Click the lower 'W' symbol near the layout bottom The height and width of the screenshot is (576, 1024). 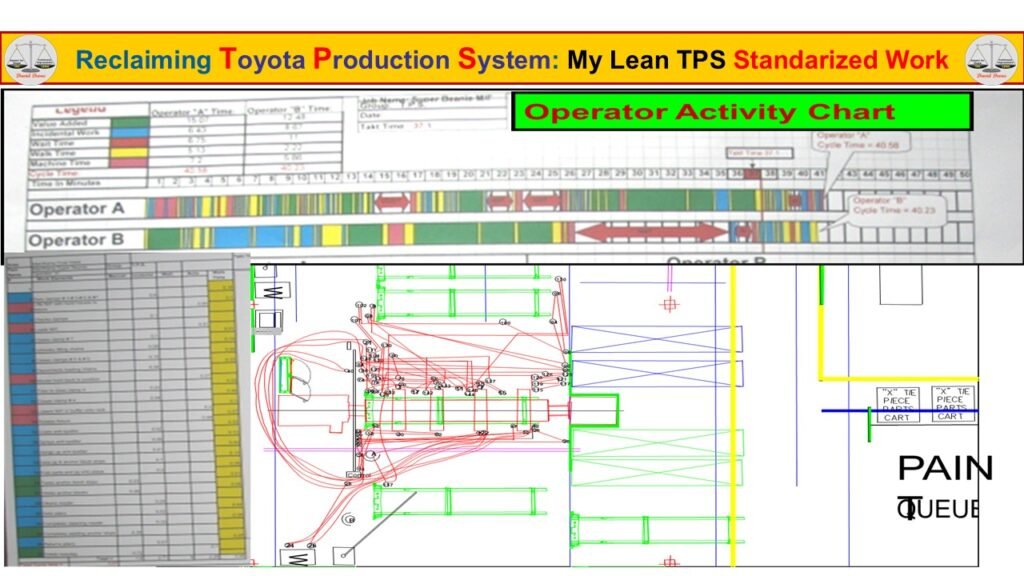297,558
